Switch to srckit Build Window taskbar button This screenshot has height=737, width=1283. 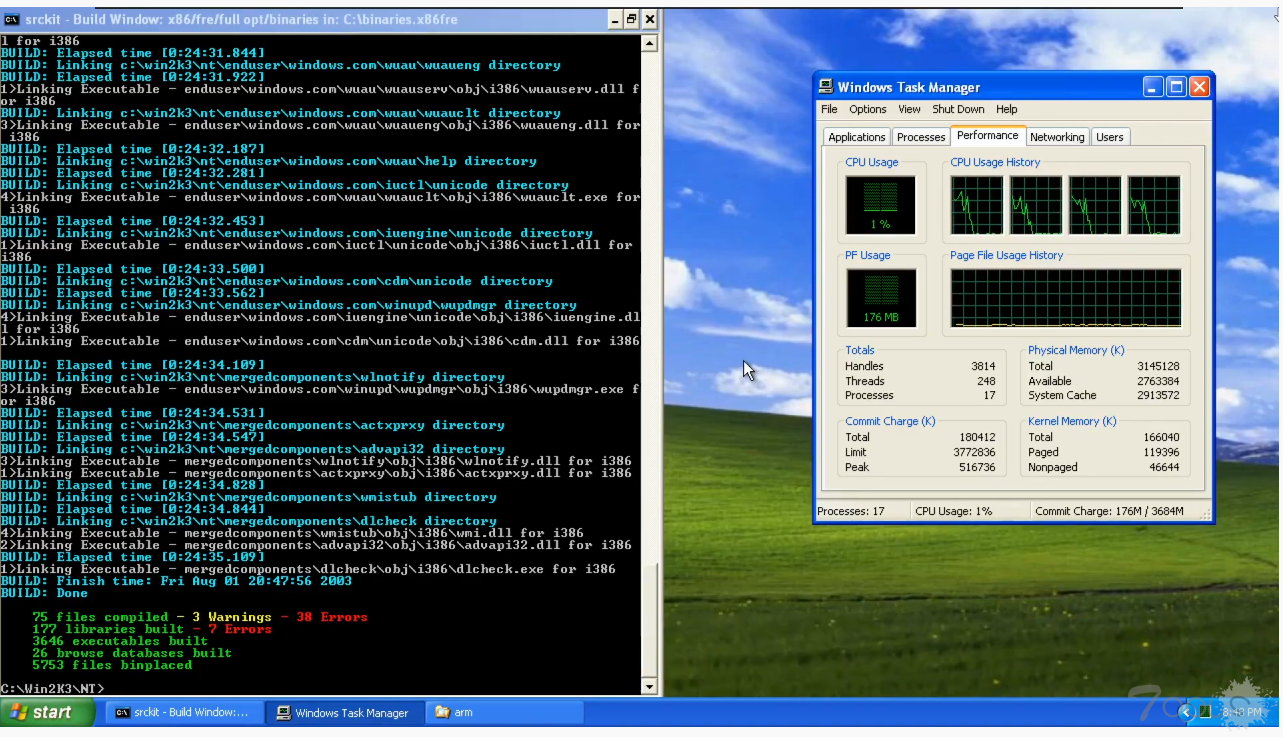pyautogui.click(x=183, y=712)
